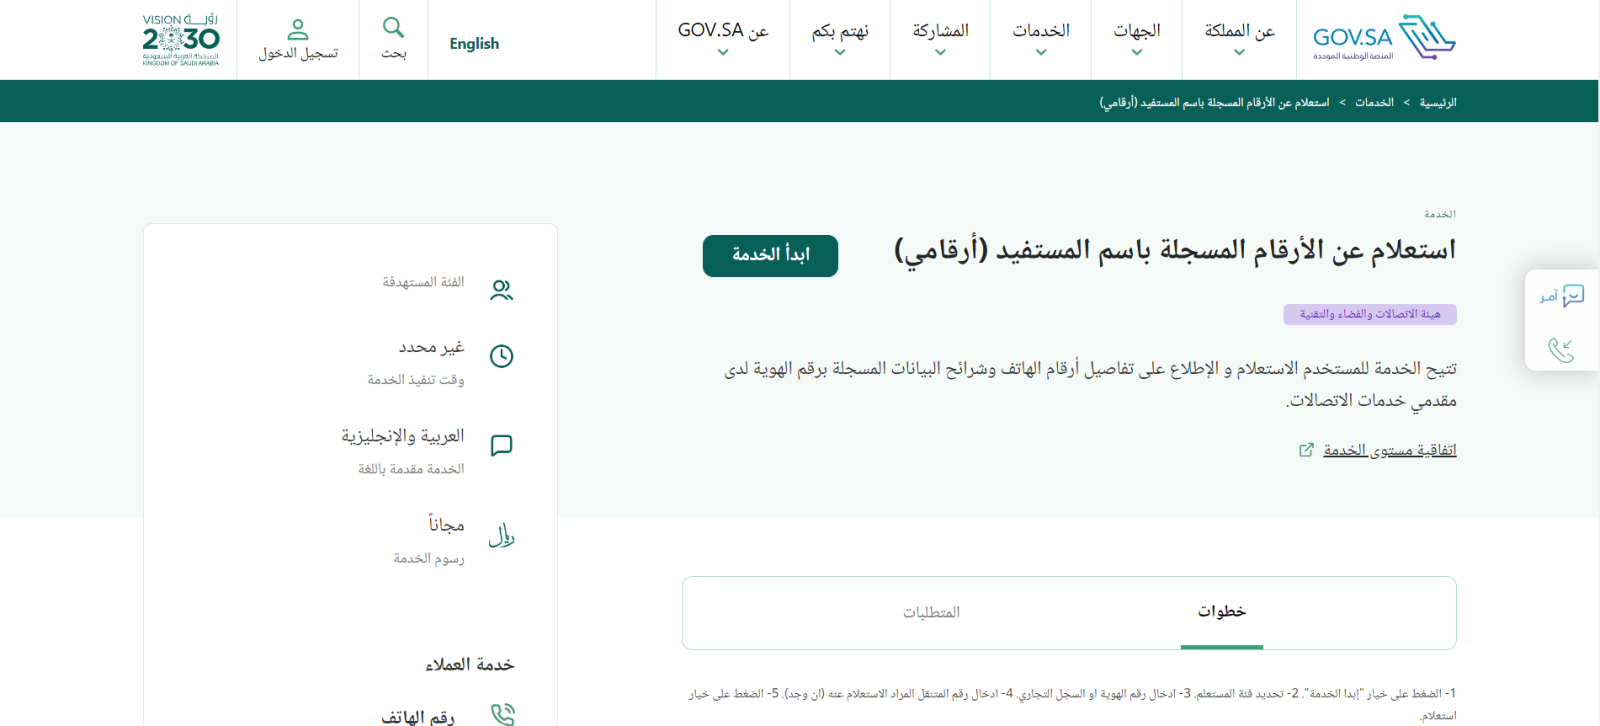This screenshot has width=1600, height=726.
Task: Open the المشاركة menu
Action: coord(940,40)
